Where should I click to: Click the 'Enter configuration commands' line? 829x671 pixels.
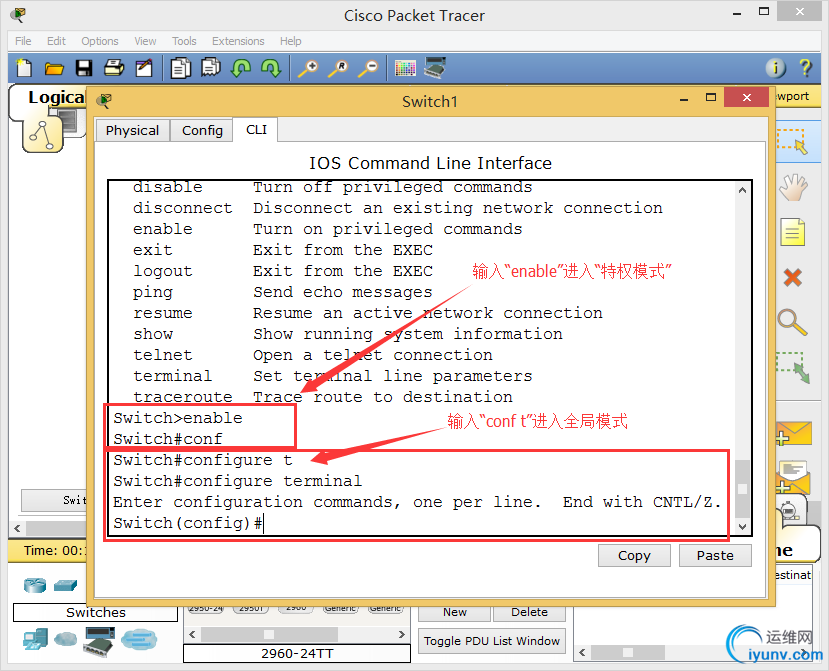coord(417,502)
